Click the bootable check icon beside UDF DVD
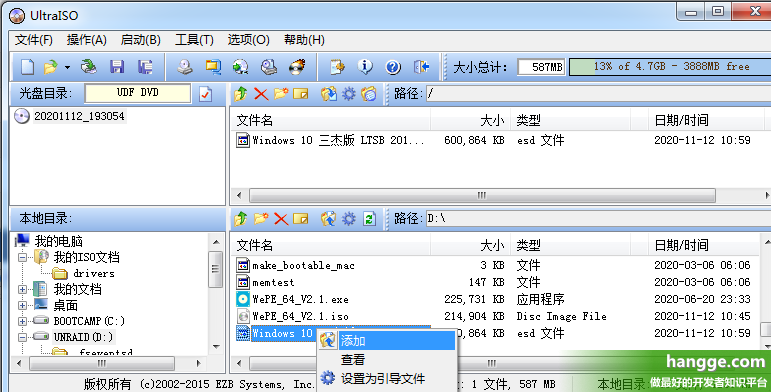Image resolution: width=771 pixels, height=392 pixels. pyautogui.click(x=206, y=94)
